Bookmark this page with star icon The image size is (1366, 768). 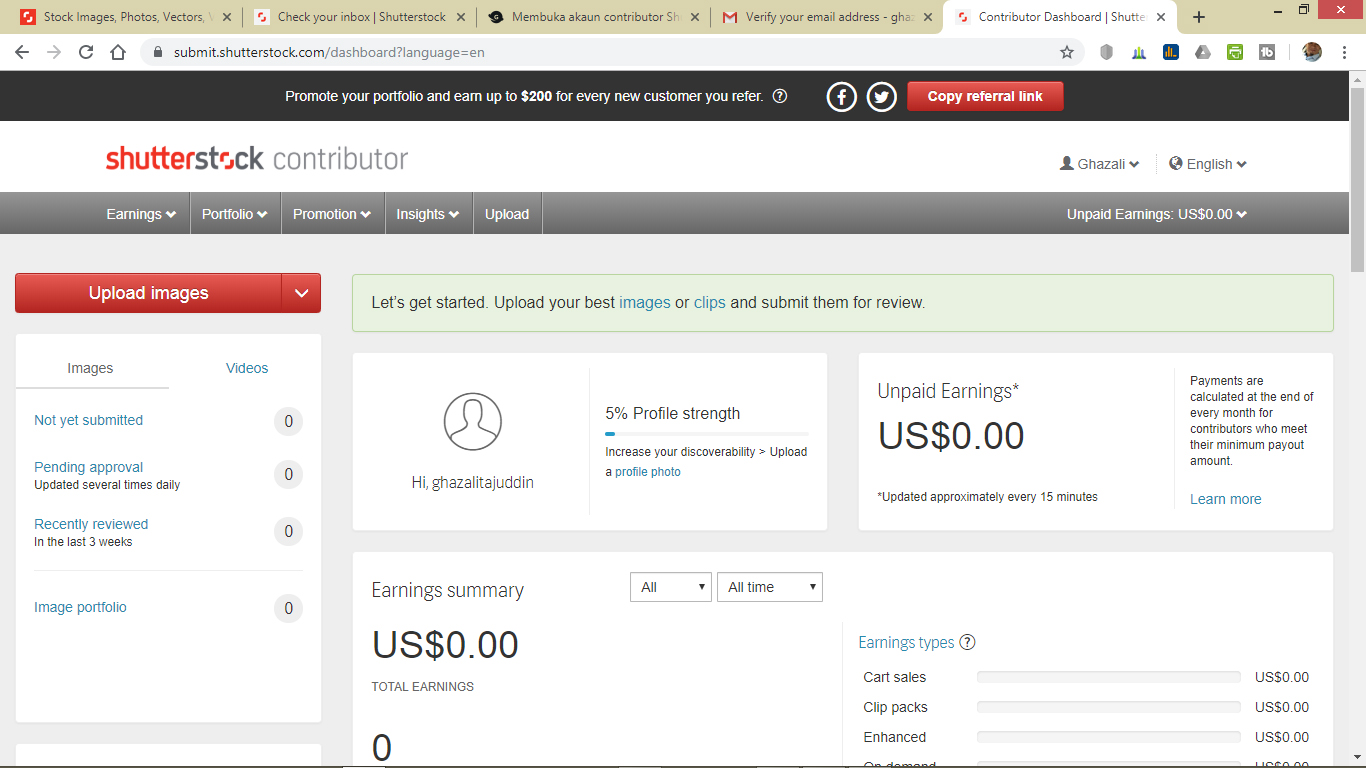1067,52
